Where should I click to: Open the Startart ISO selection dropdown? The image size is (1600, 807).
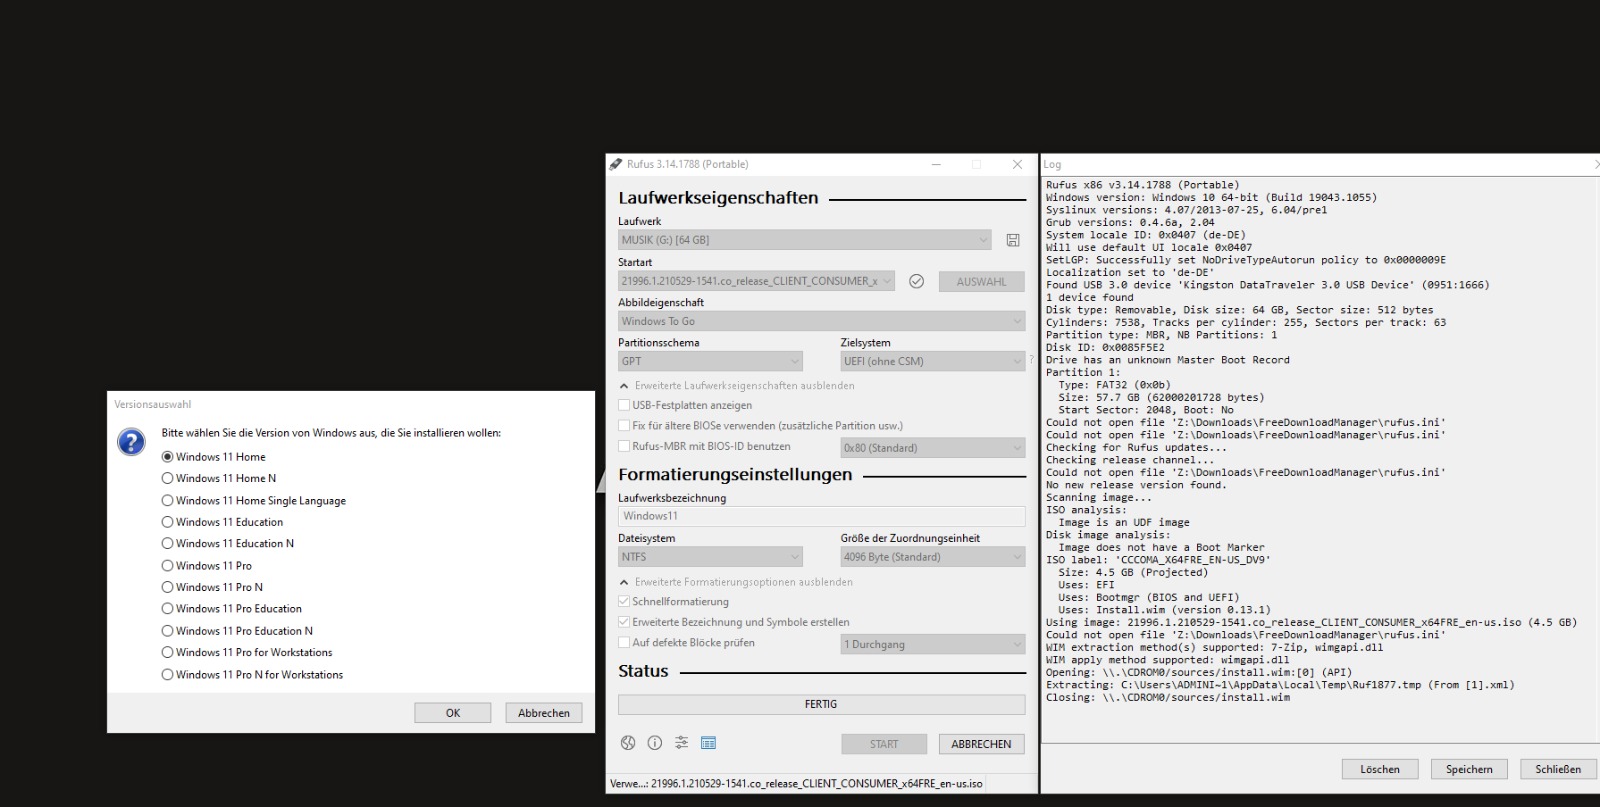pyautogui.click(x=756, y=282)
